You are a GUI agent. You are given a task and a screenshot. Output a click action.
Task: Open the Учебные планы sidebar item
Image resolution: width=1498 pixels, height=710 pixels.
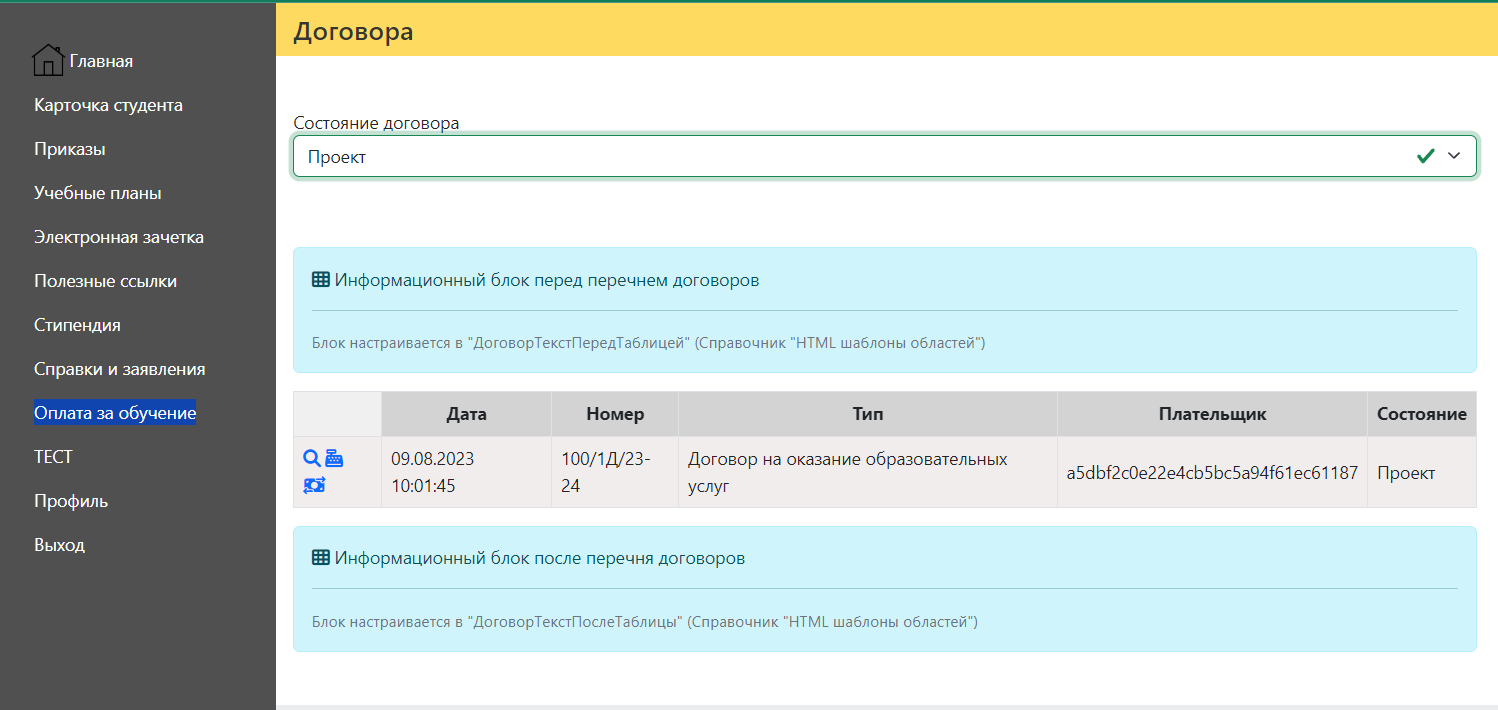[x=98, y=193]
